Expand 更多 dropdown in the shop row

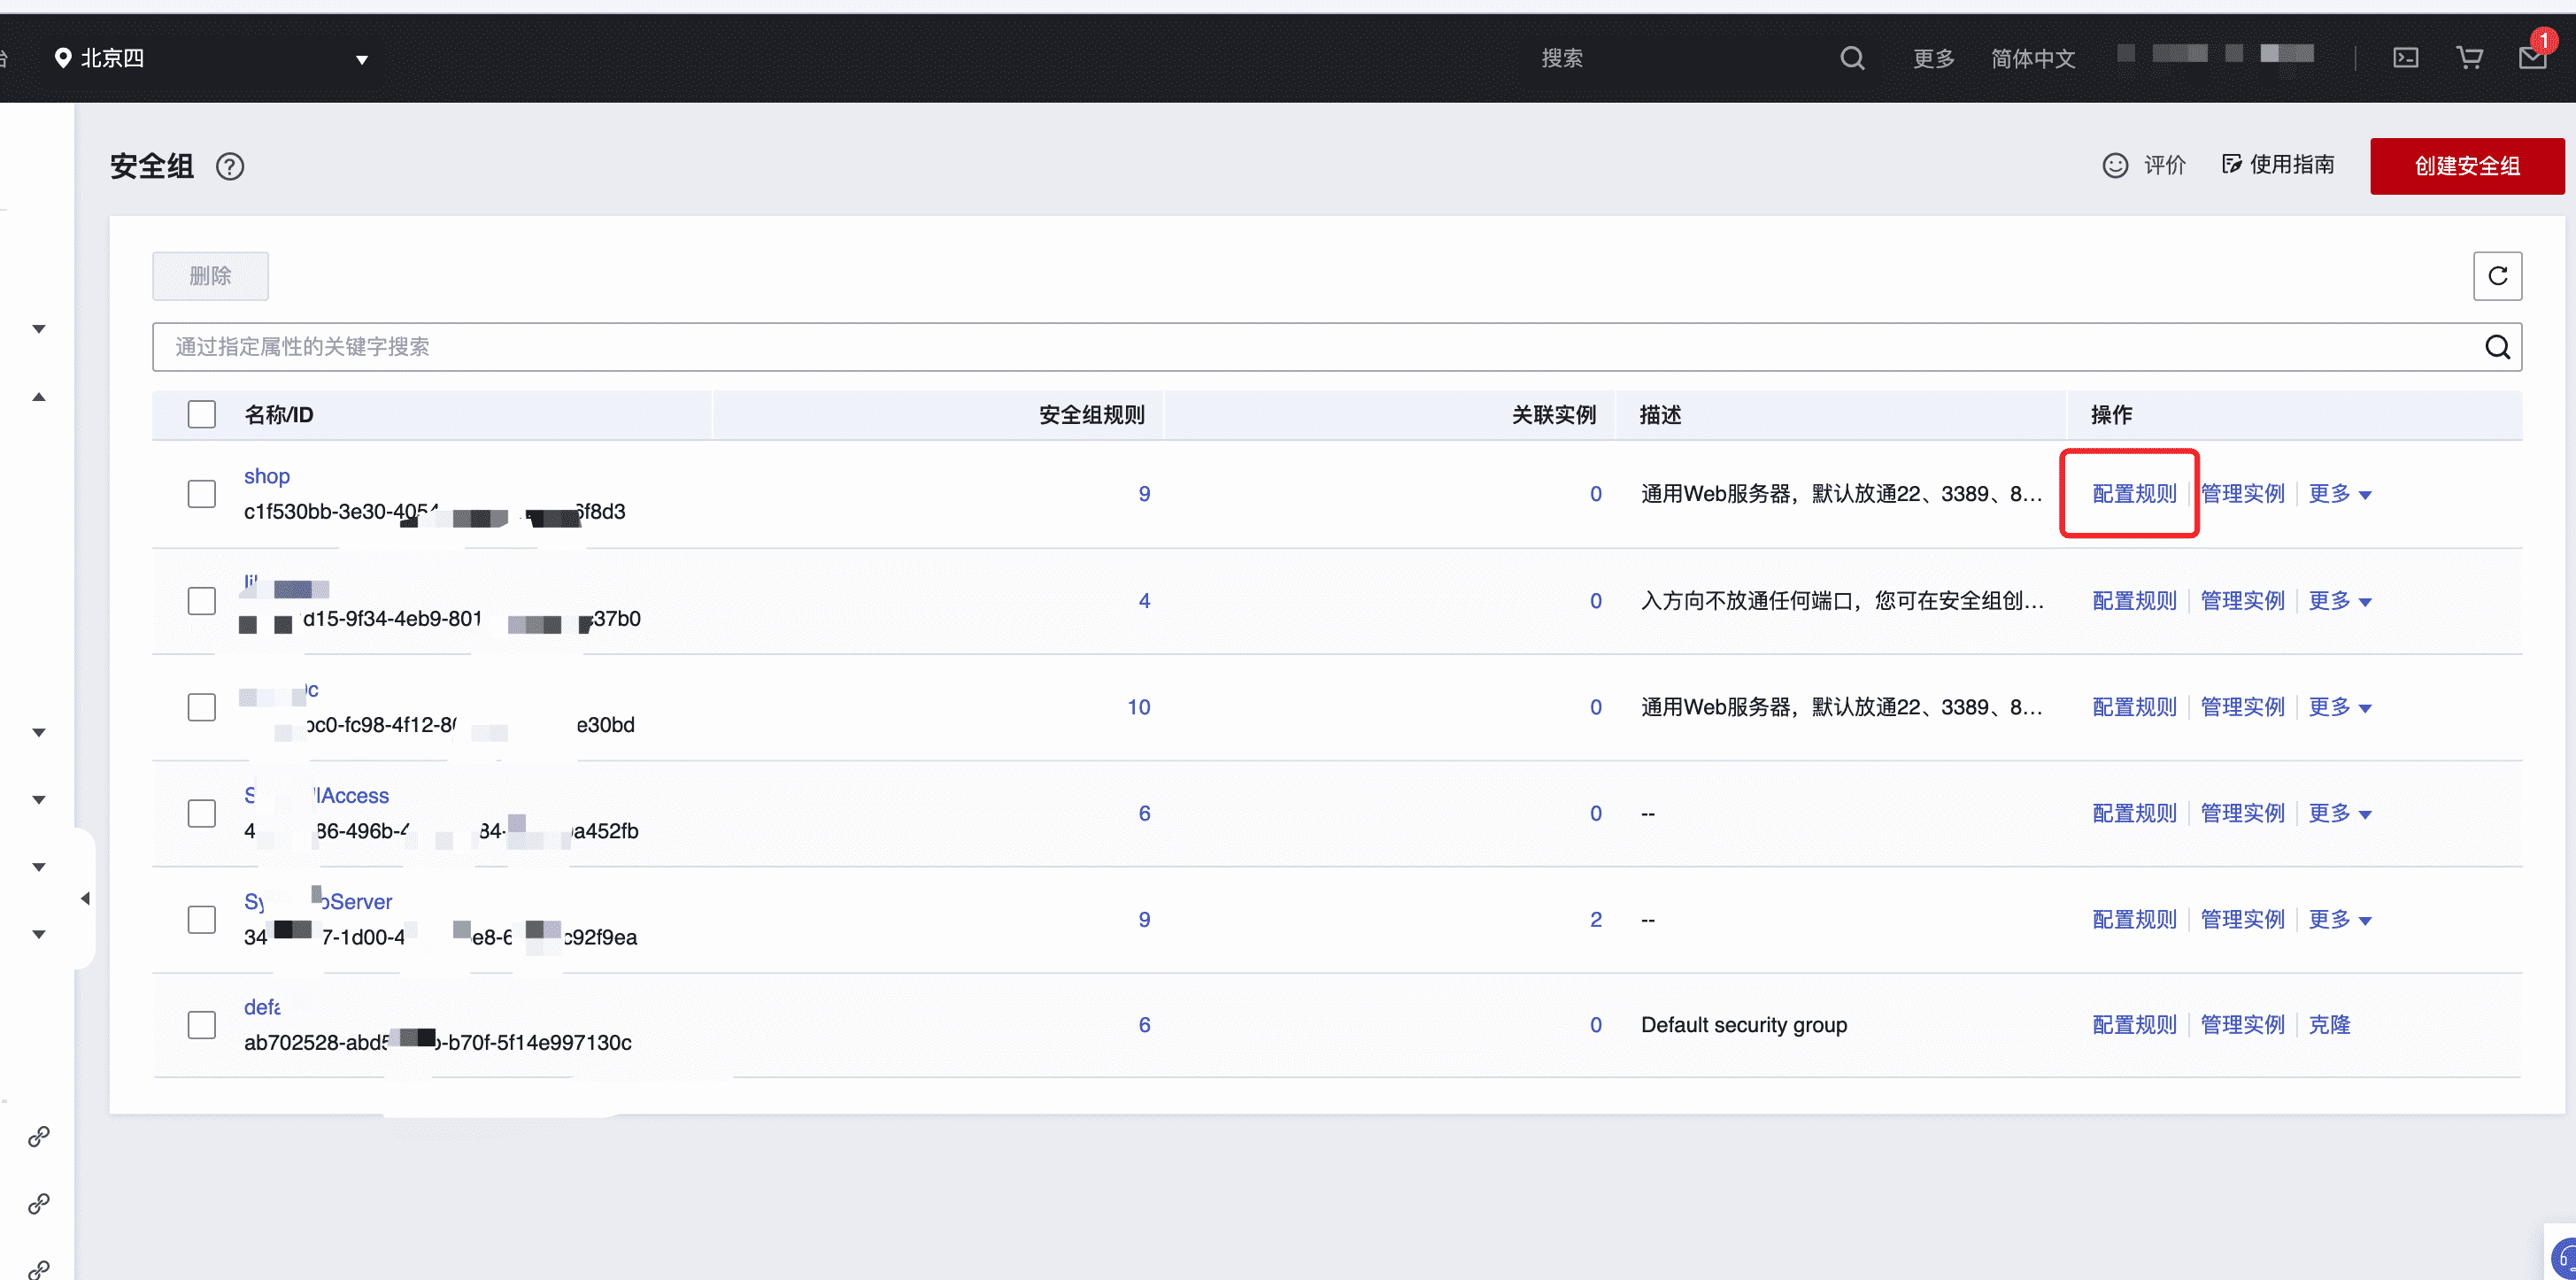tap(2339, 494)
